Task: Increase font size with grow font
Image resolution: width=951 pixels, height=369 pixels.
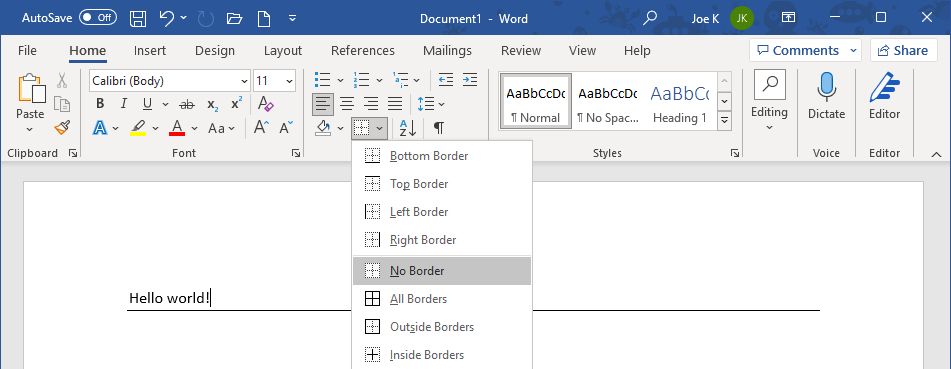Action: tap(261, 127)
